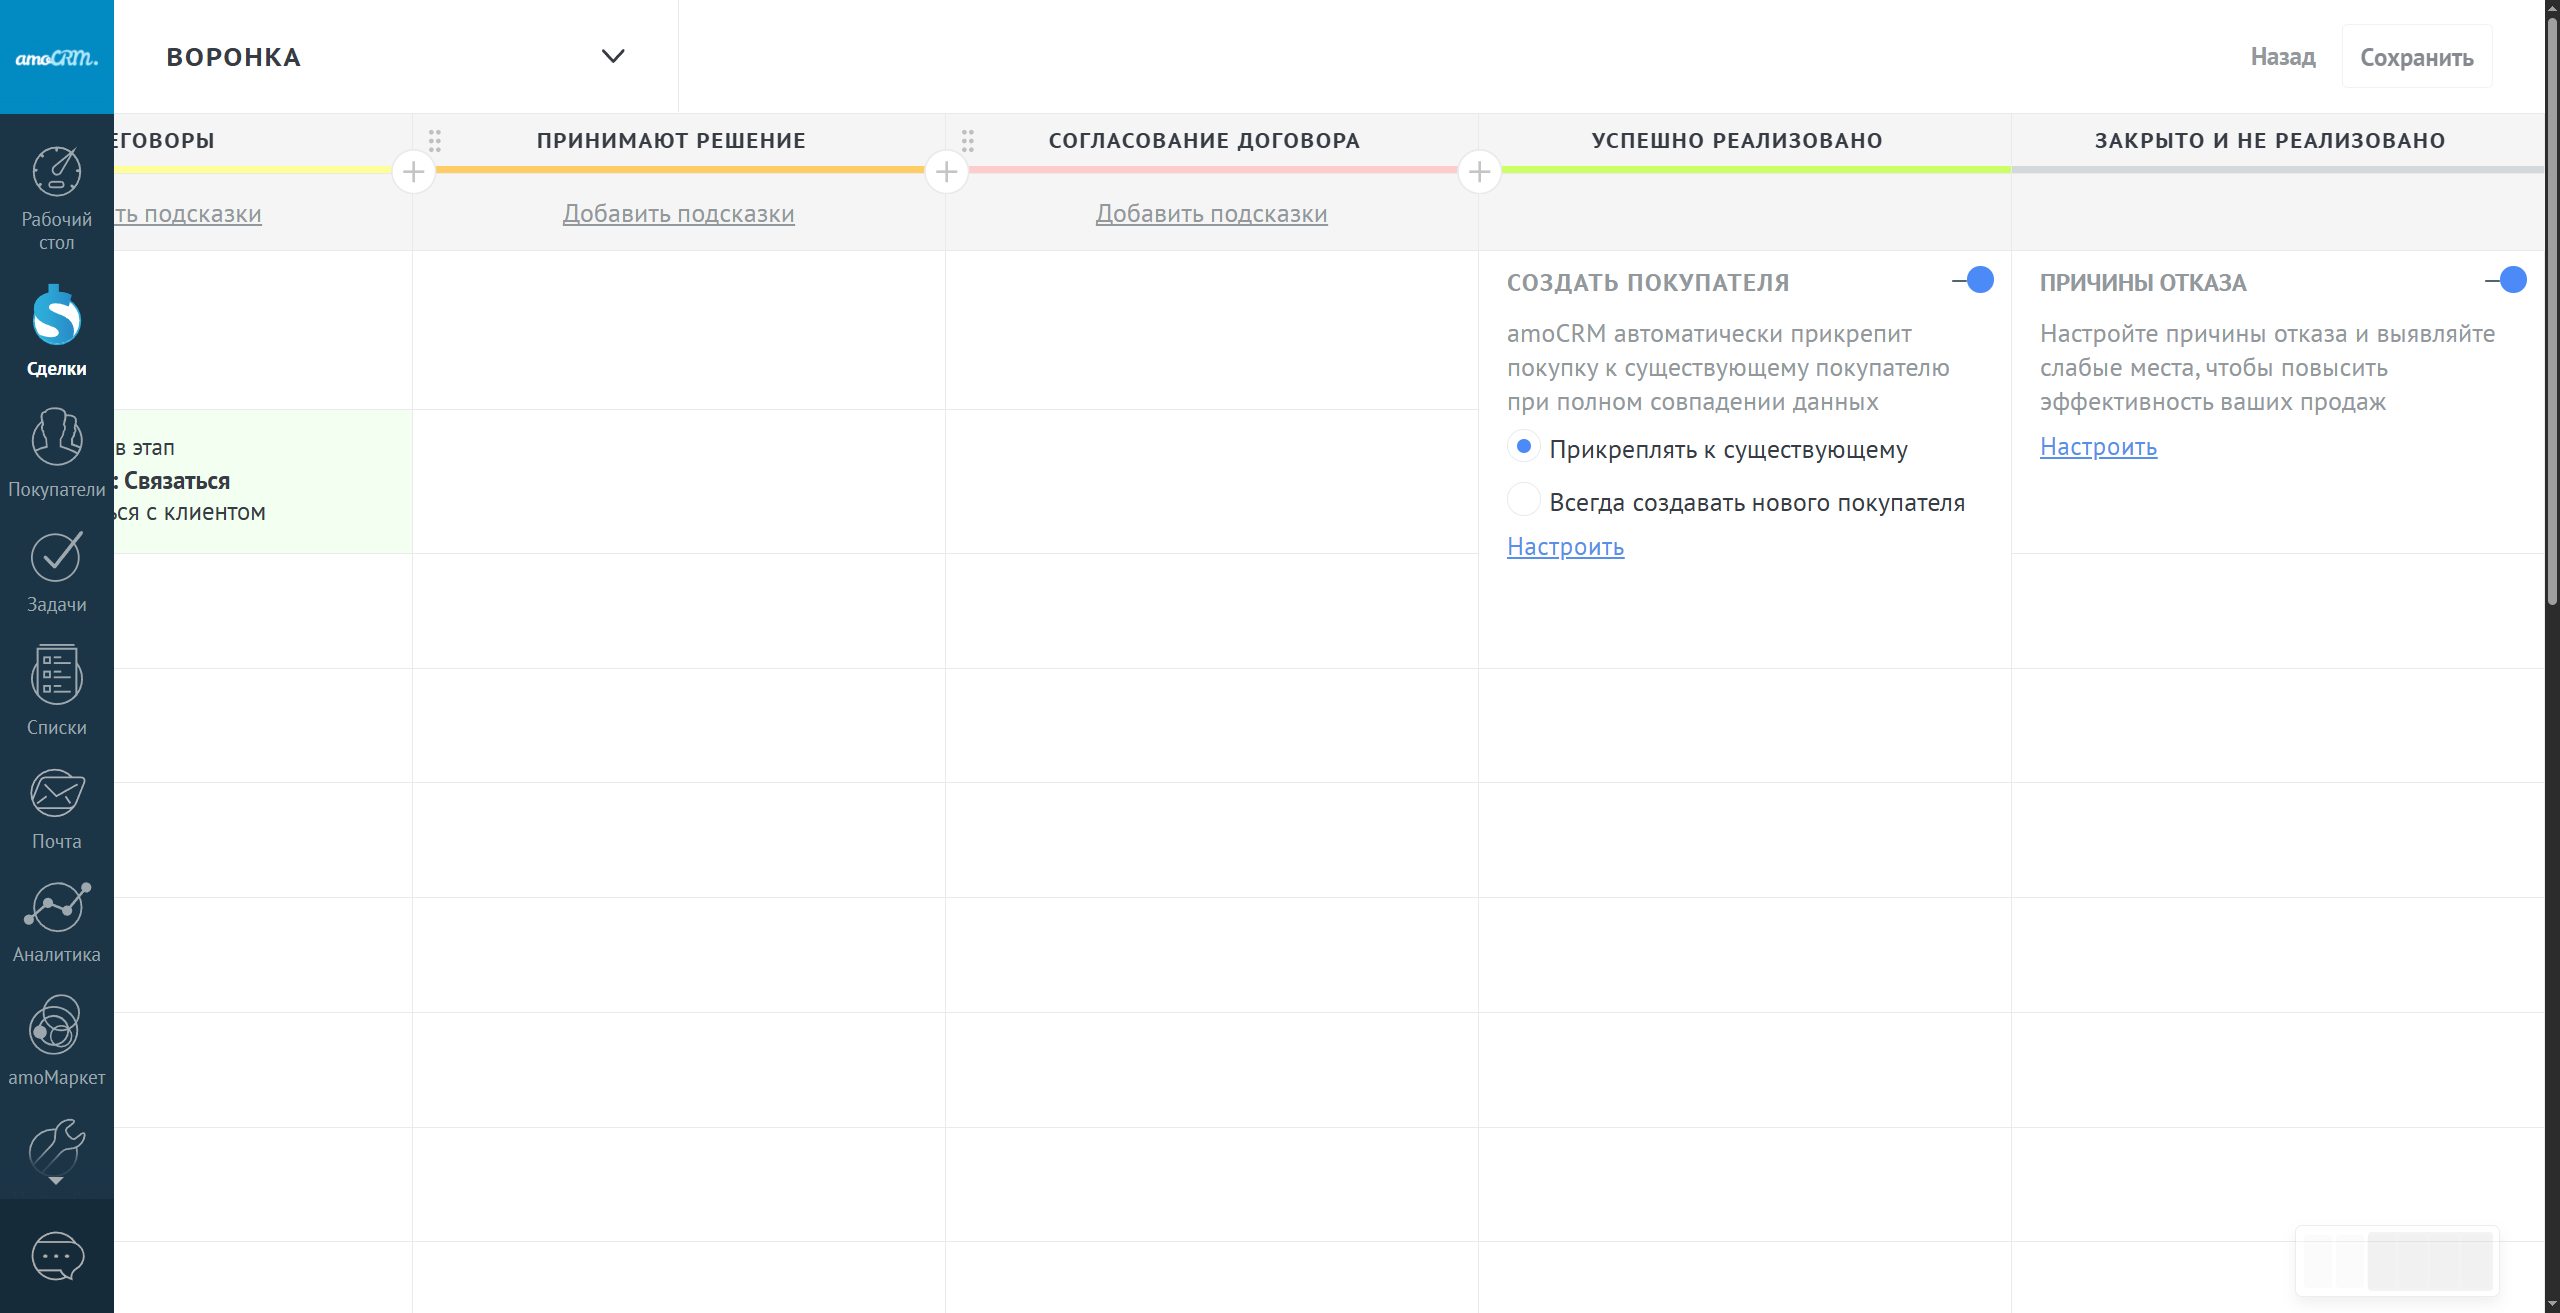Toggle the Создать покупателя switch
The width and height of the screenshot is (2560, 1313).
point(1974,280)
